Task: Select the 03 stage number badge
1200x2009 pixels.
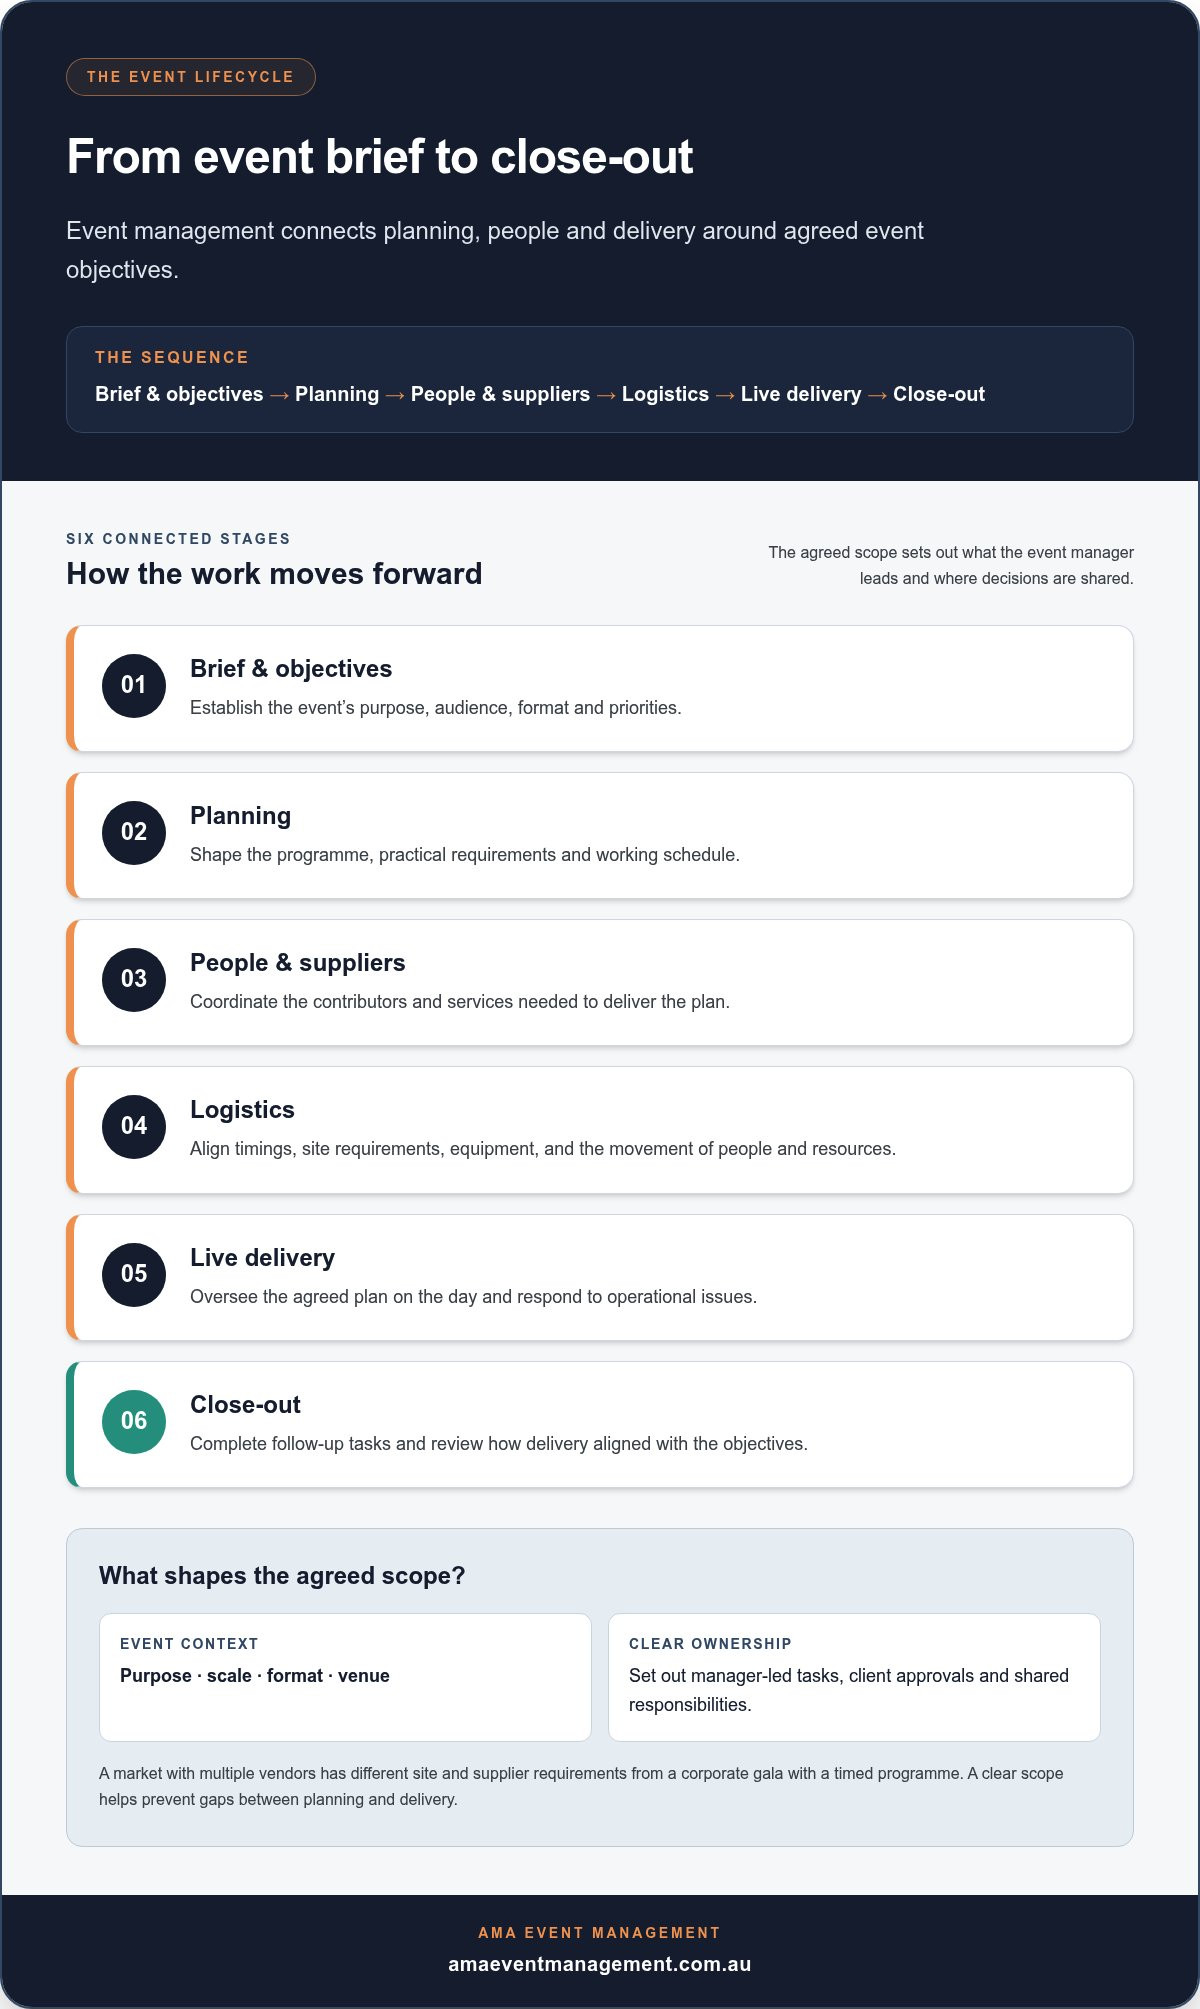Action: (x=134, y=980)
